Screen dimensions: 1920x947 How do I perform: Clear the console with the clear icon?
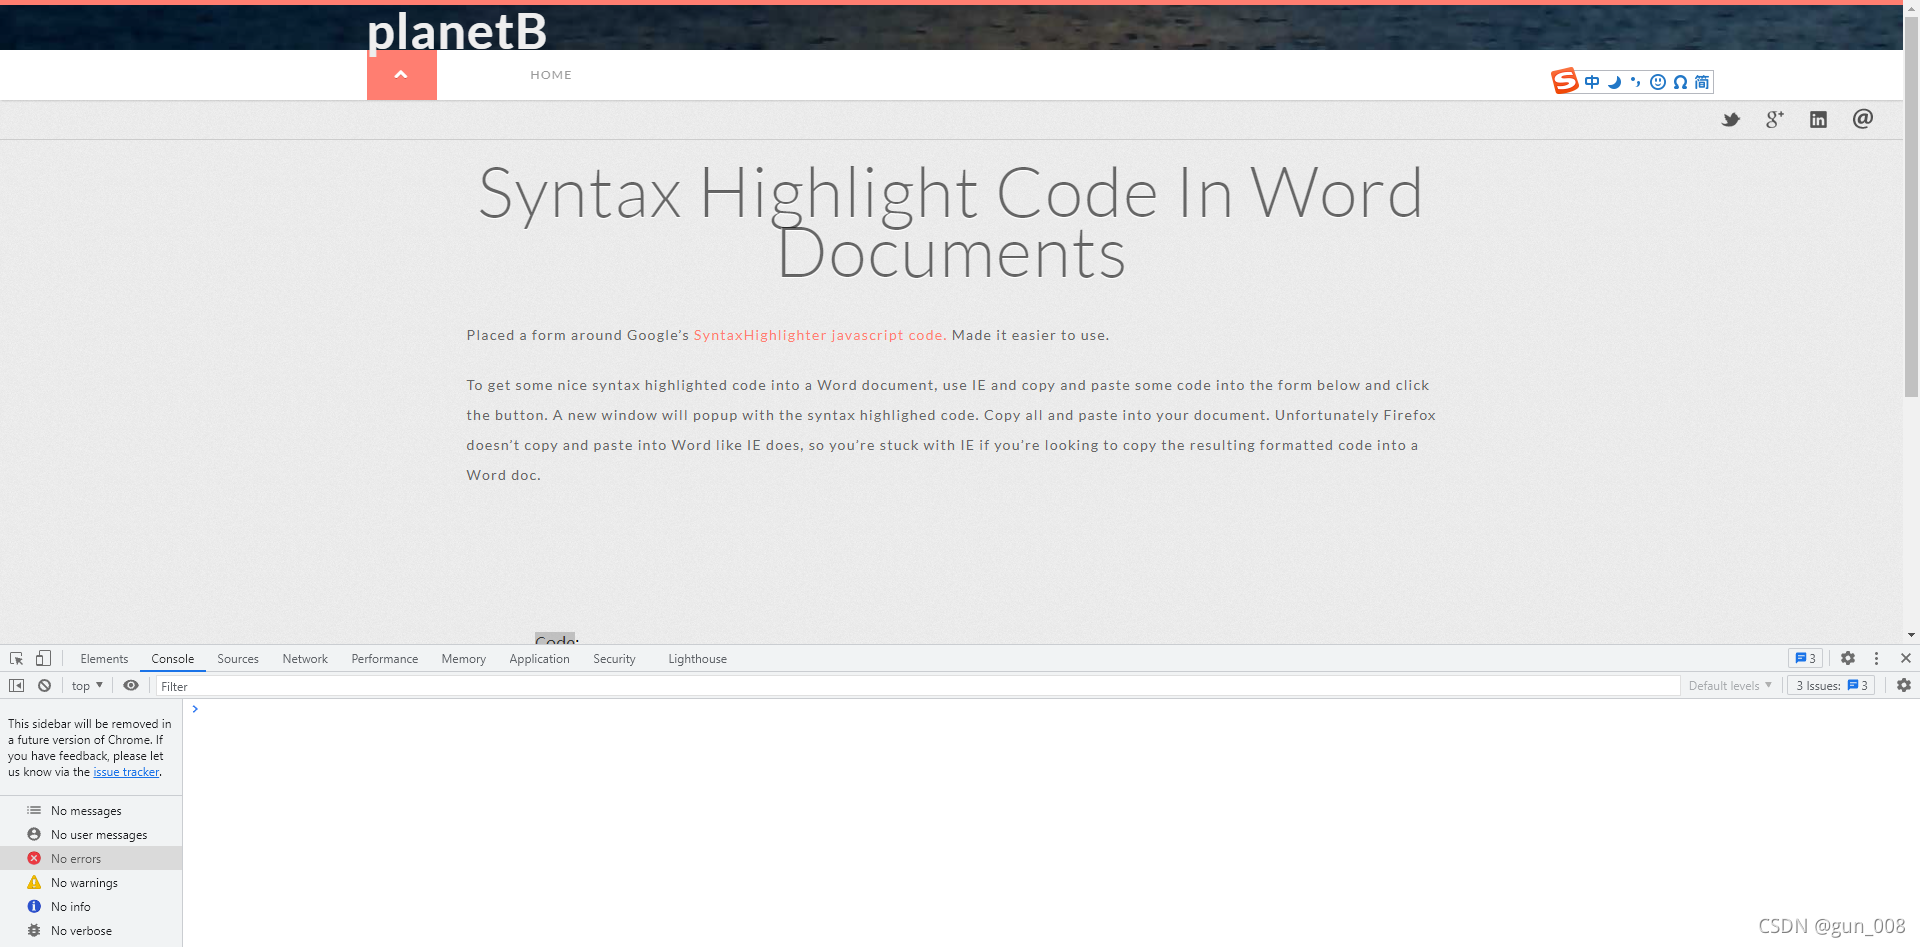[x=44, y=685]
